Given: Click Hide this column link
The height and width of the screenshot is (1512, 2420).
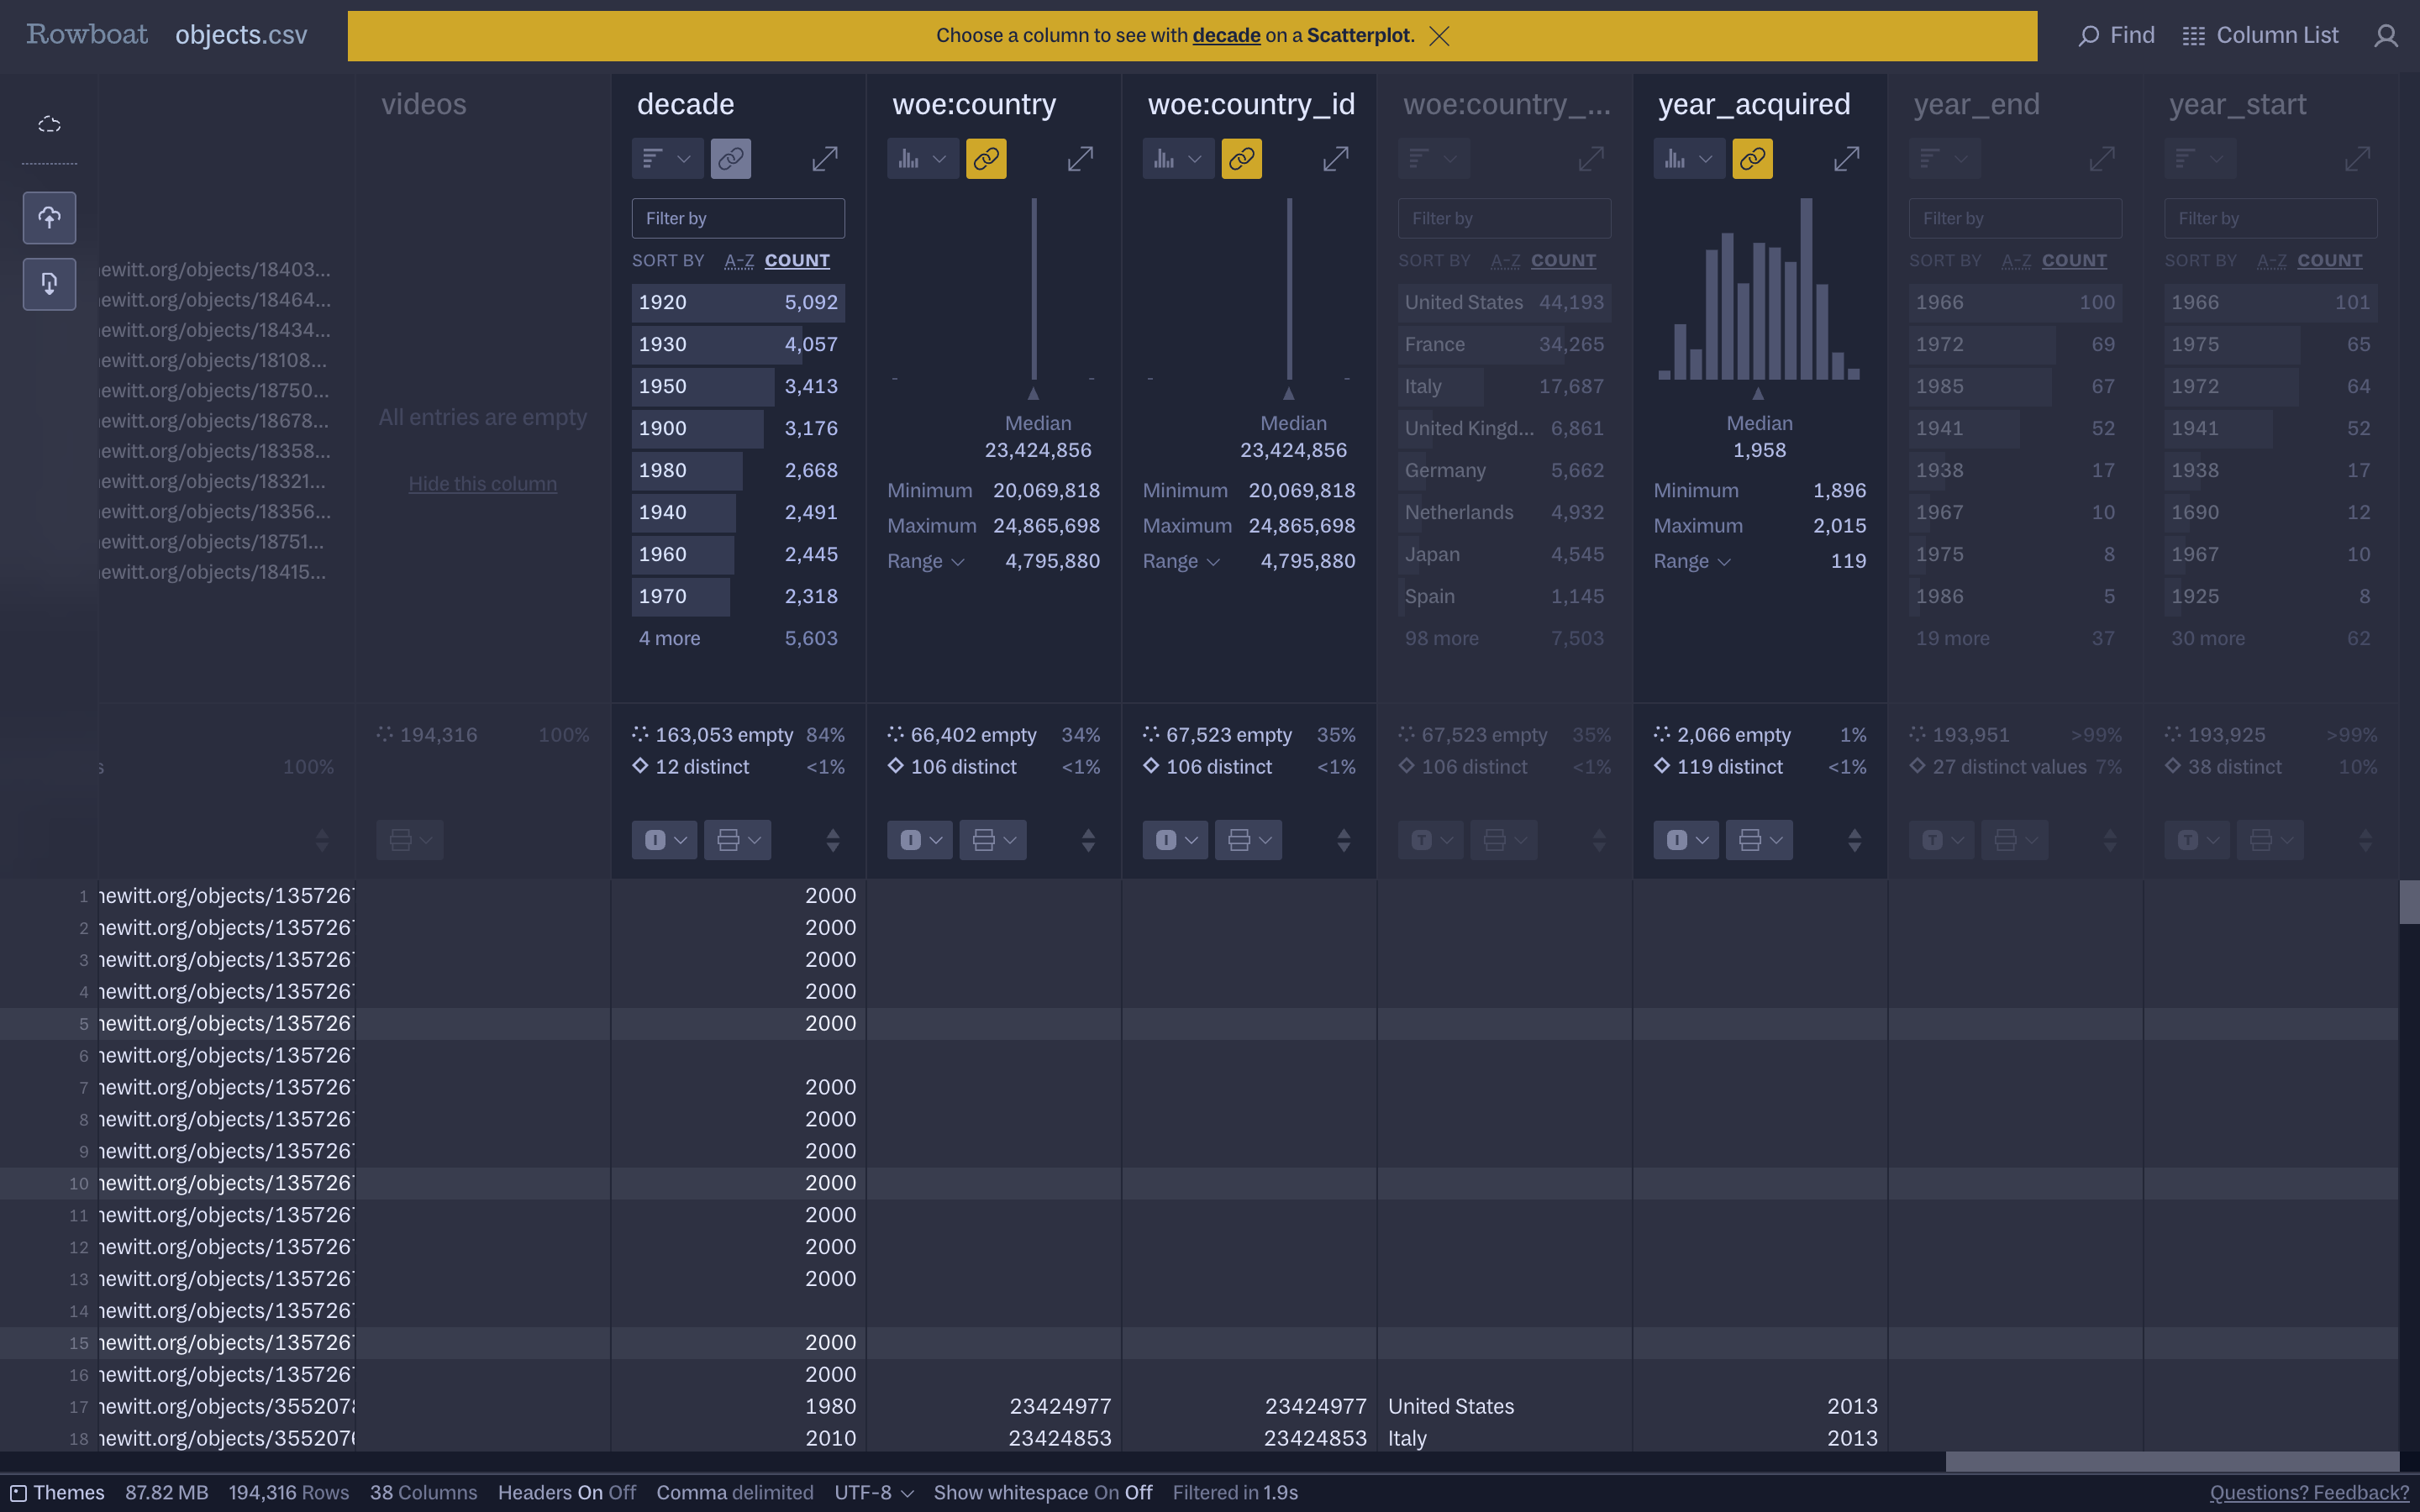Looking at the screenshot, I should 482,484.
